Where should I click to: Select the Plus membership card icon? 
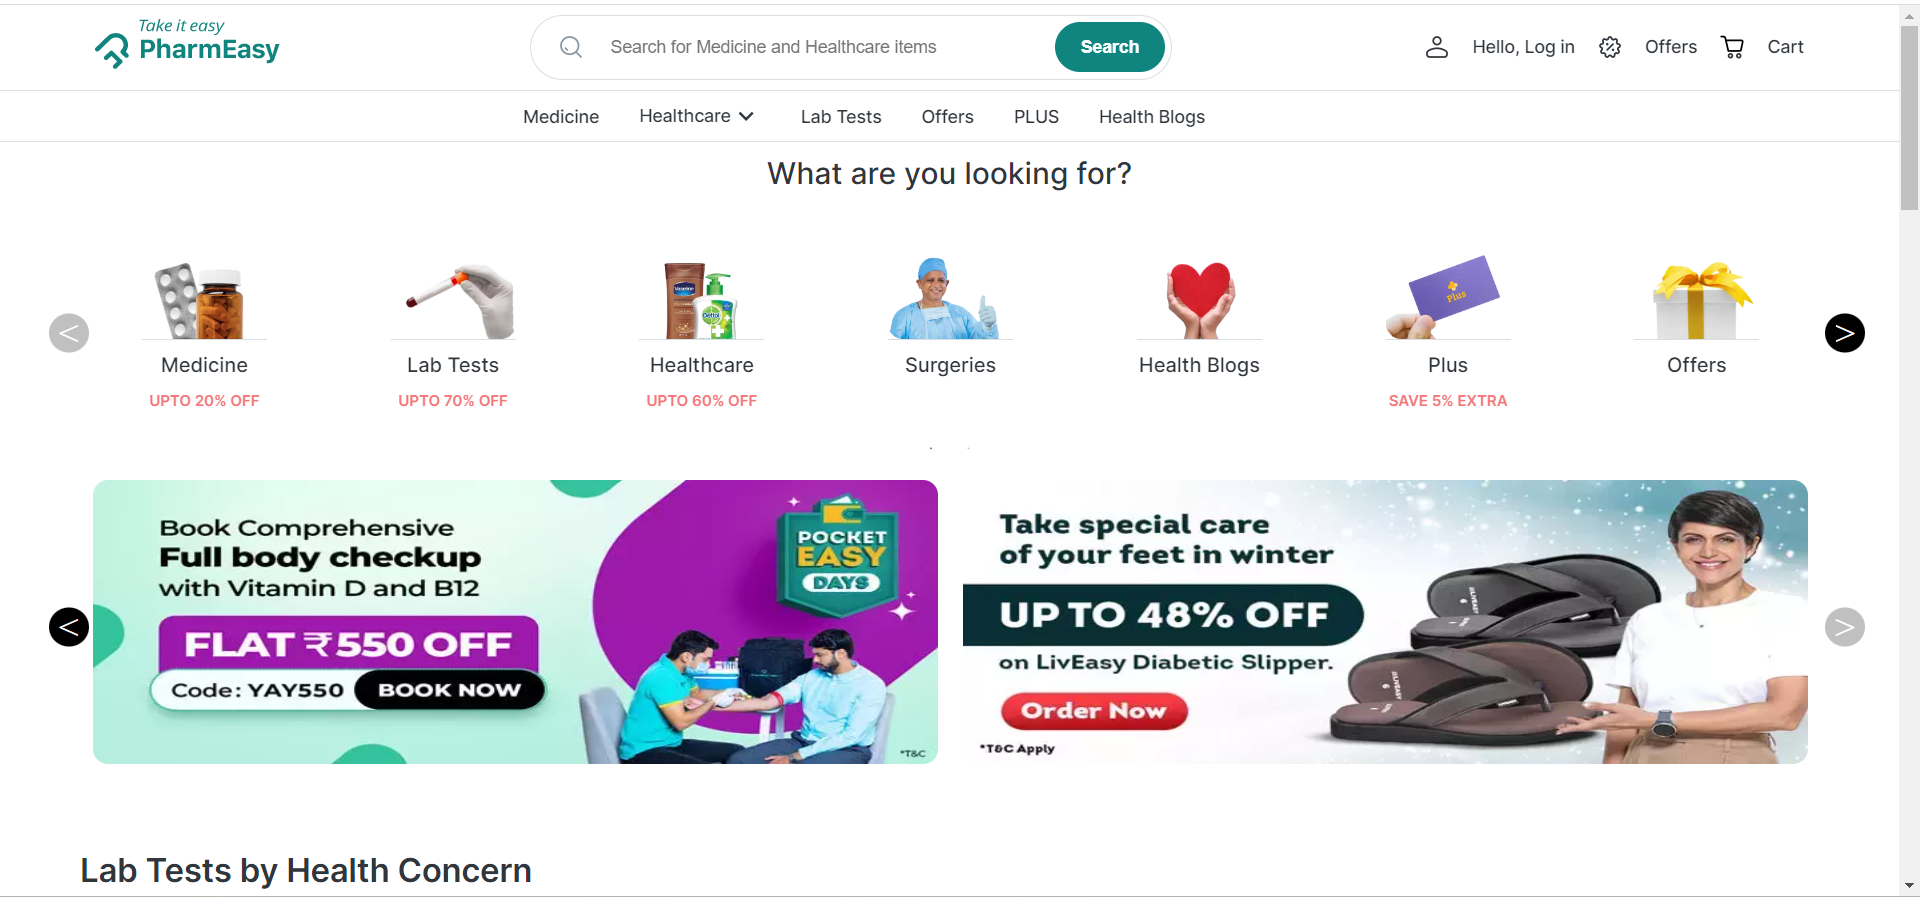[1447, 298]
